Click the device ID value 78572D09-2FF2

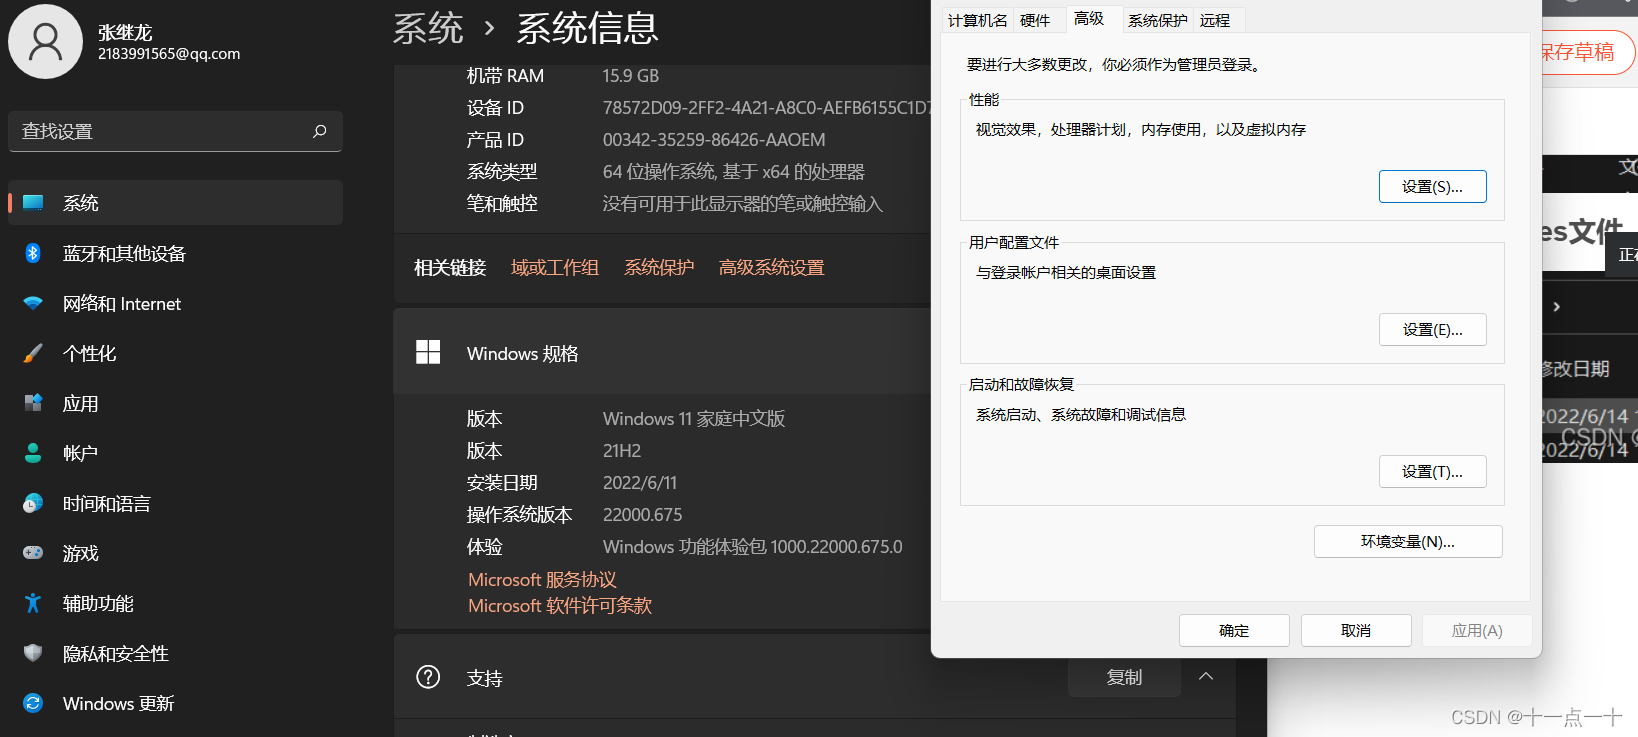(x=766, y=108)
